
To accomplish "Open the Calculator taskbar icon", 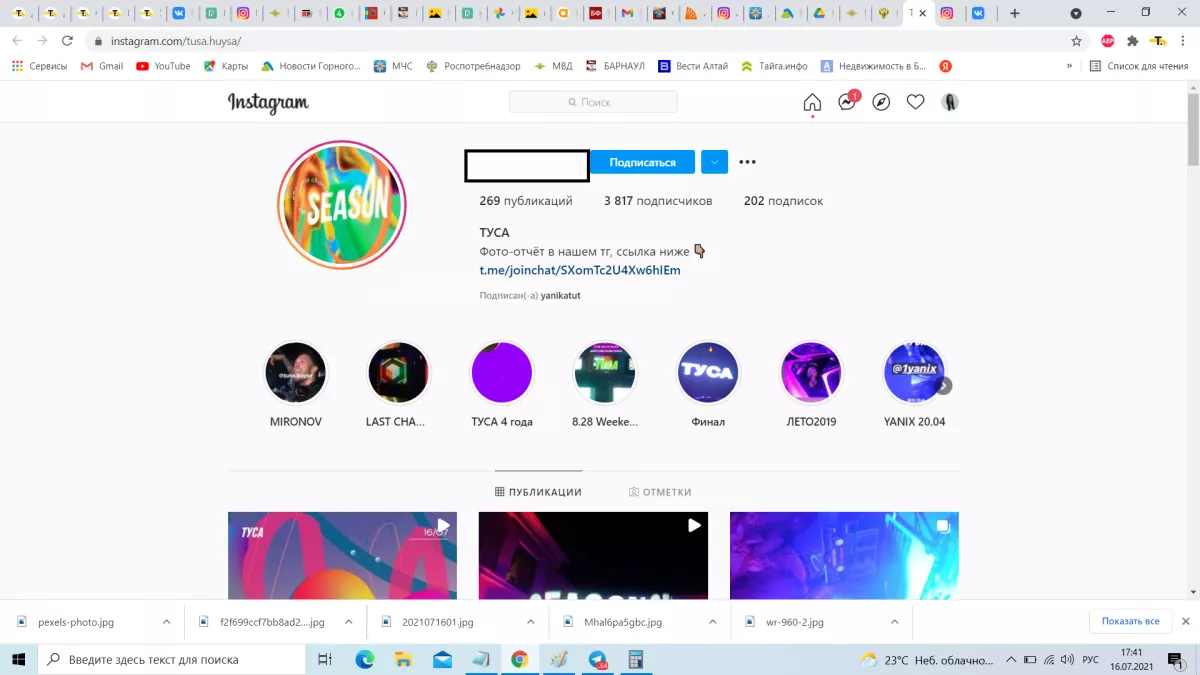I will tap(635, 660).
